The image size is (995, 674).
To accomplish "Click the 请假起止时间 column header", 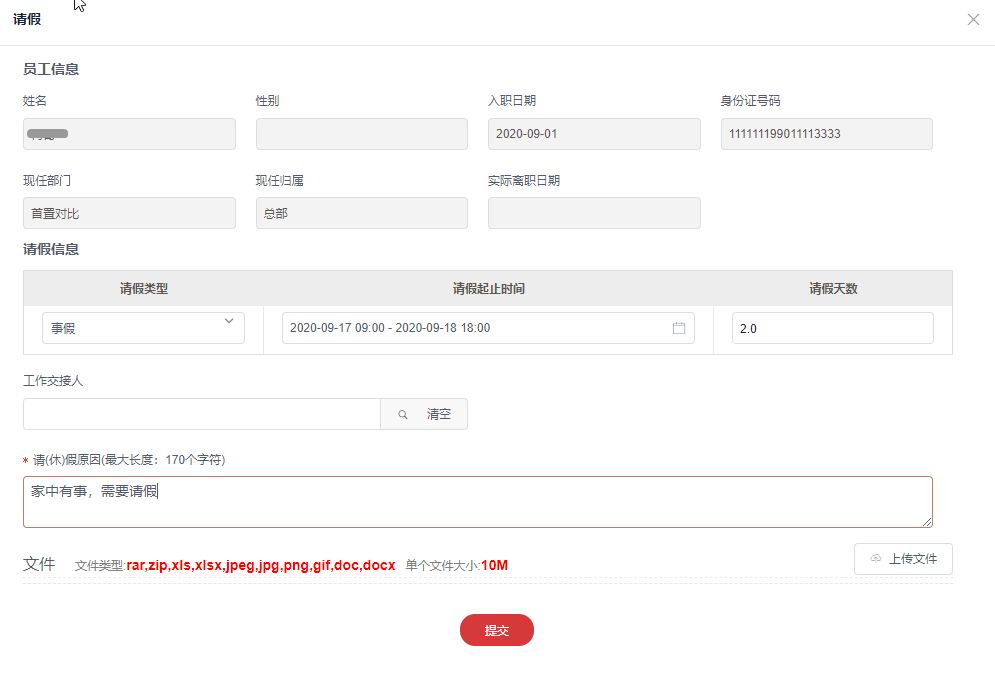I will click(489, 289).
